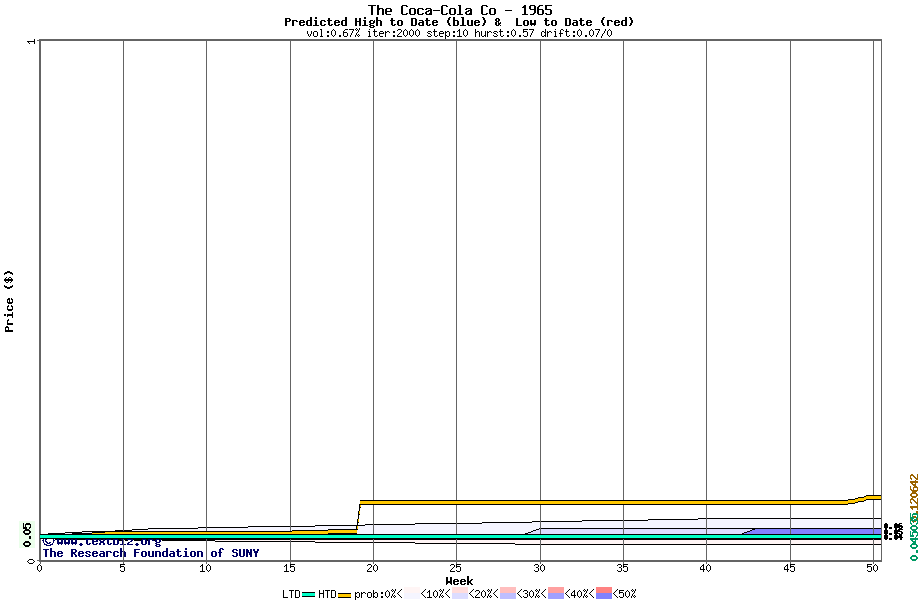Image resolution: width=920 pixels, height=600 pixels.
Task: Click the x-axis tick label '10'
Action: point(205,568)
